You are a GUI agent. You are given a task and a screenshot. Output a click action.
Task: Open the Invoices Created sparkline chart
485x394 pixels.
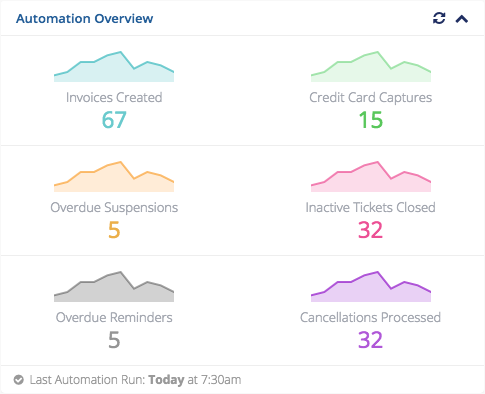[x=114, y=66]
